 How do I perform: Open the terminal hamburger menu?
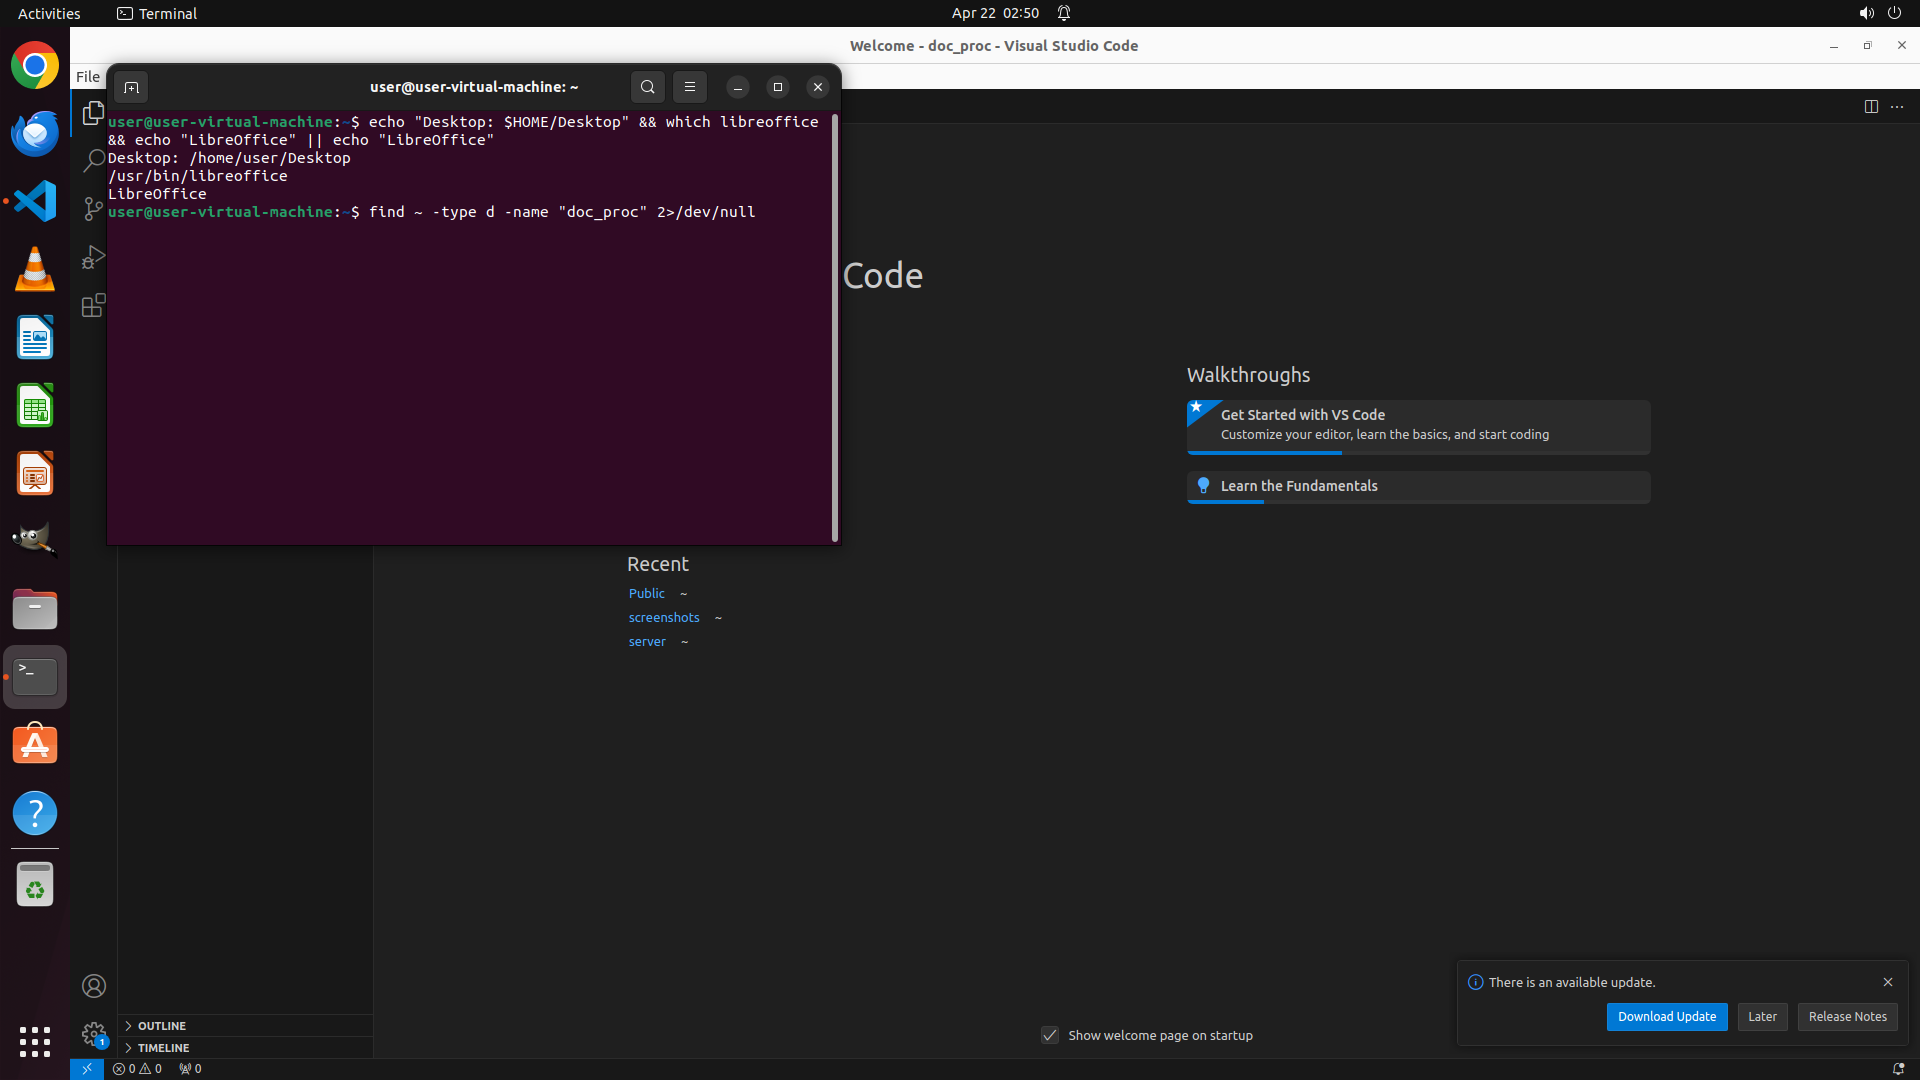(x=690, y=87)
